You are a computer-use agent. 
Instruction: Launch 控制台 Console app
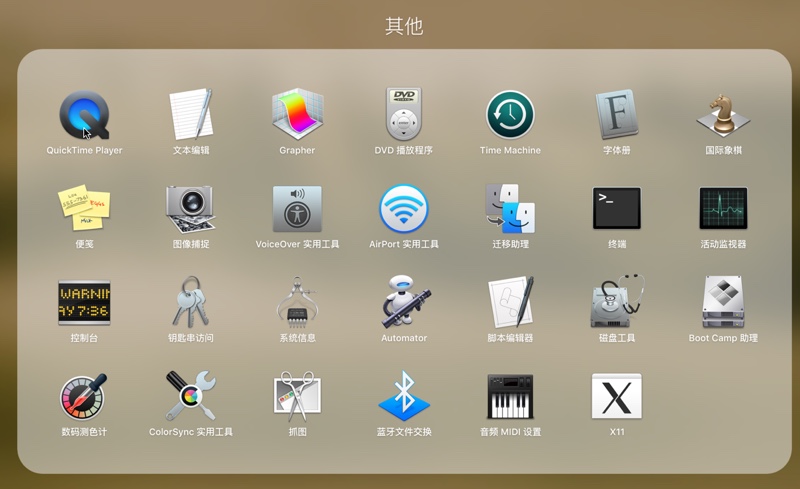[84, 302]
